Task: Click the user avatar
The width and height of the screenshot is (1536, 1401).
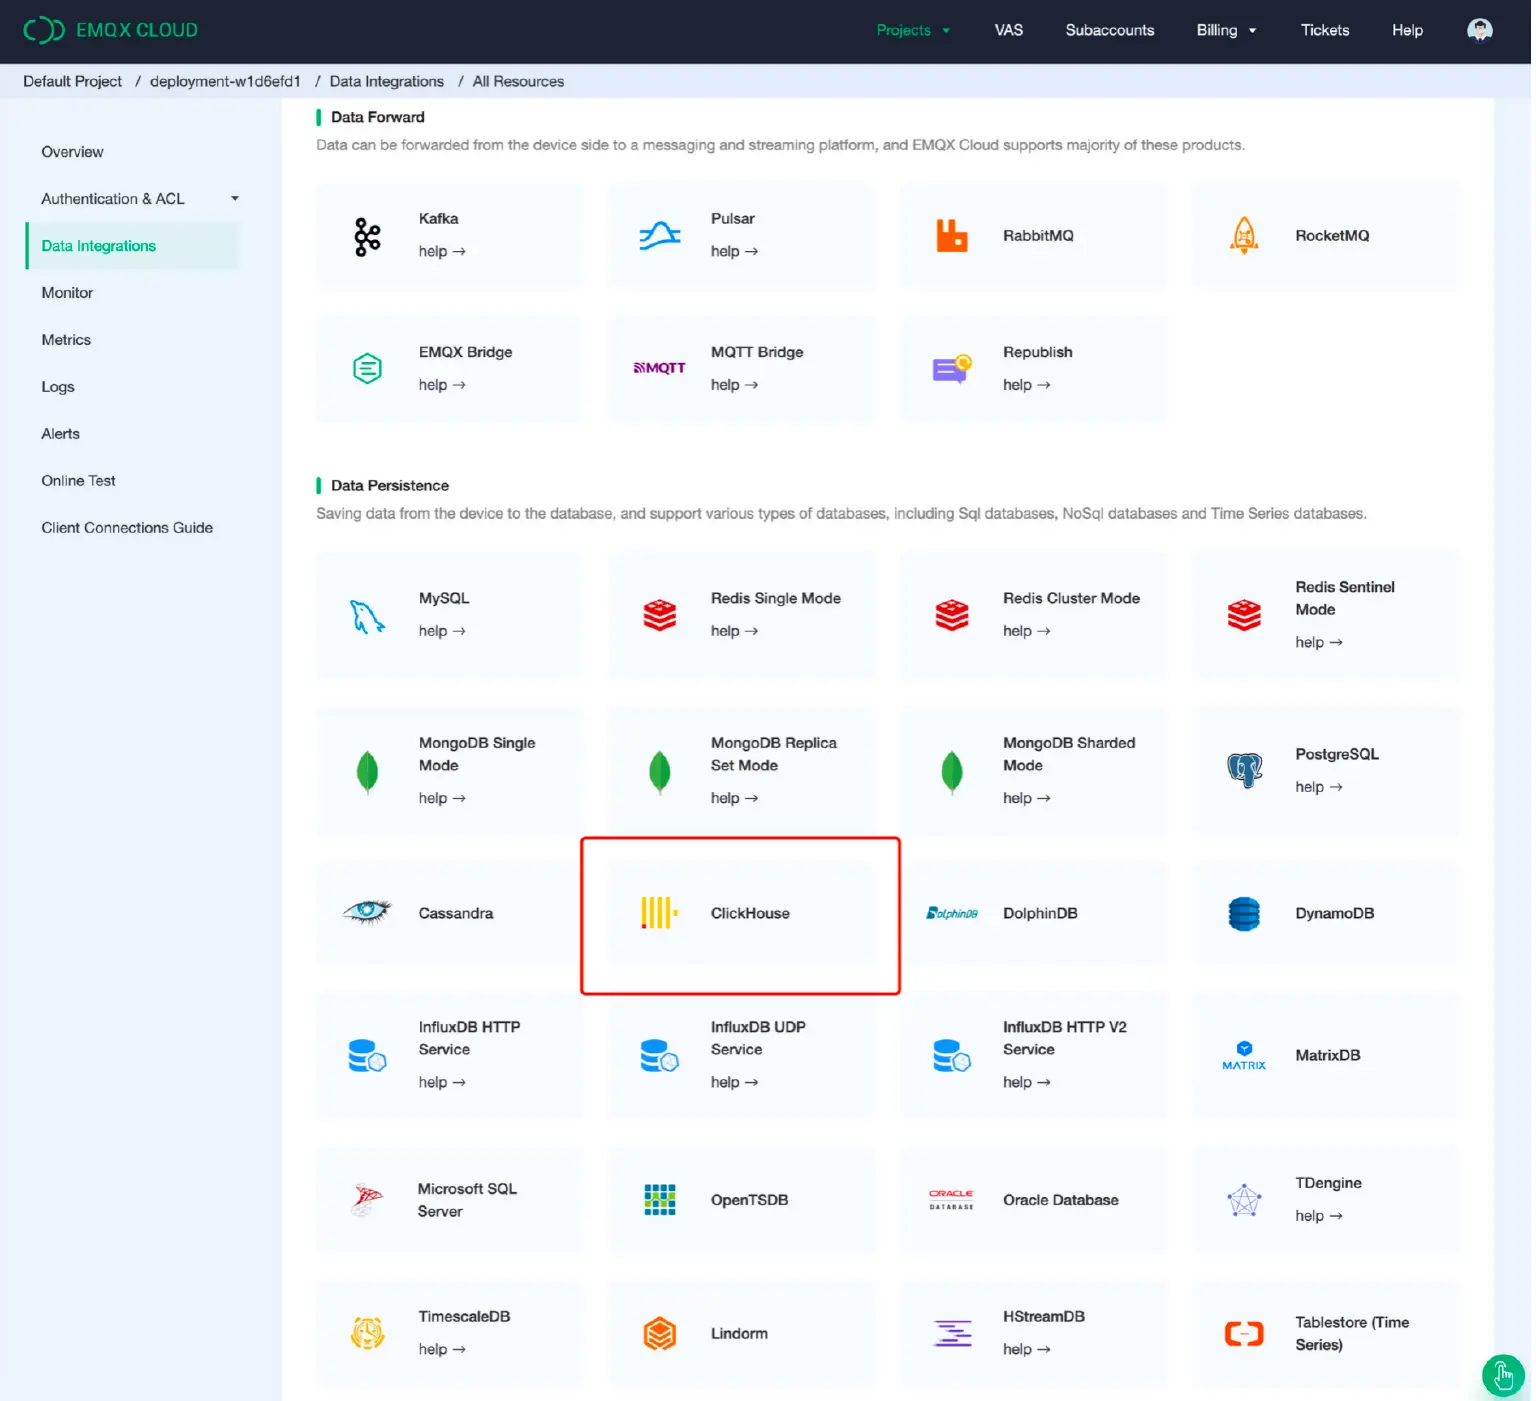Action: (x=1480, y=30)
